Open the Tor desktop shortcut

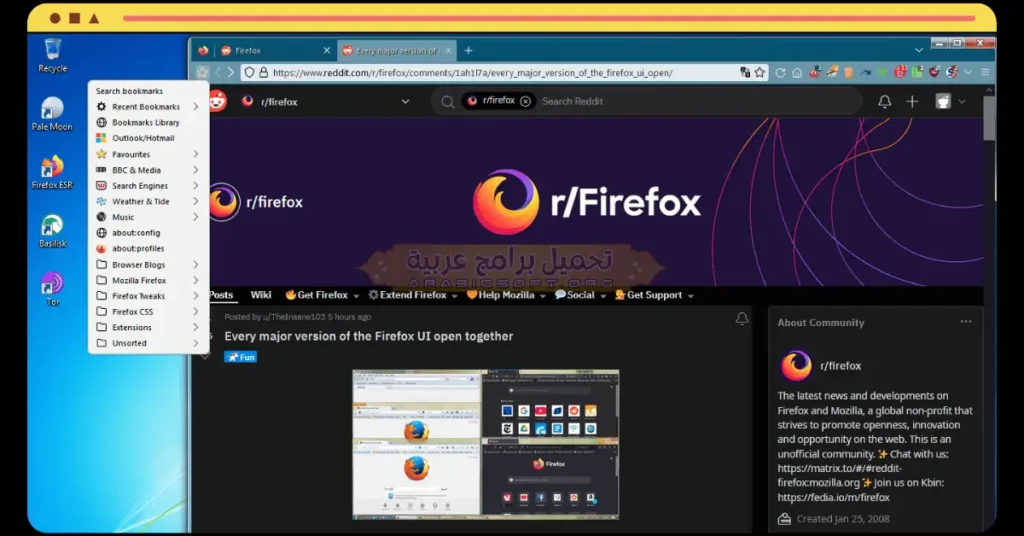coord(52,286)
